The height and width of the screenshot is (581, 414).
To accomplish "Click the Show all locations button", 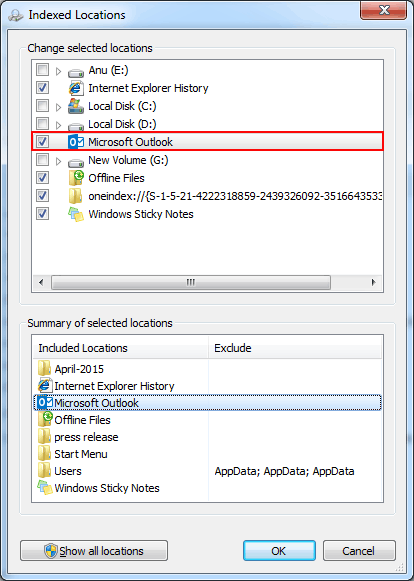I will tap(94, 551).
